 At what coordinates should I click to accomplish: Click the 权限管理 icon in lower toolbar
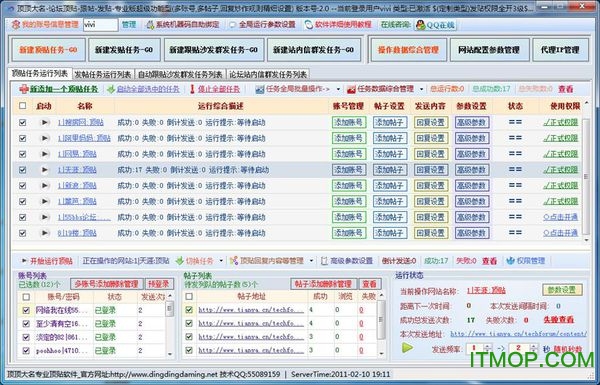(x=510, y=261)
